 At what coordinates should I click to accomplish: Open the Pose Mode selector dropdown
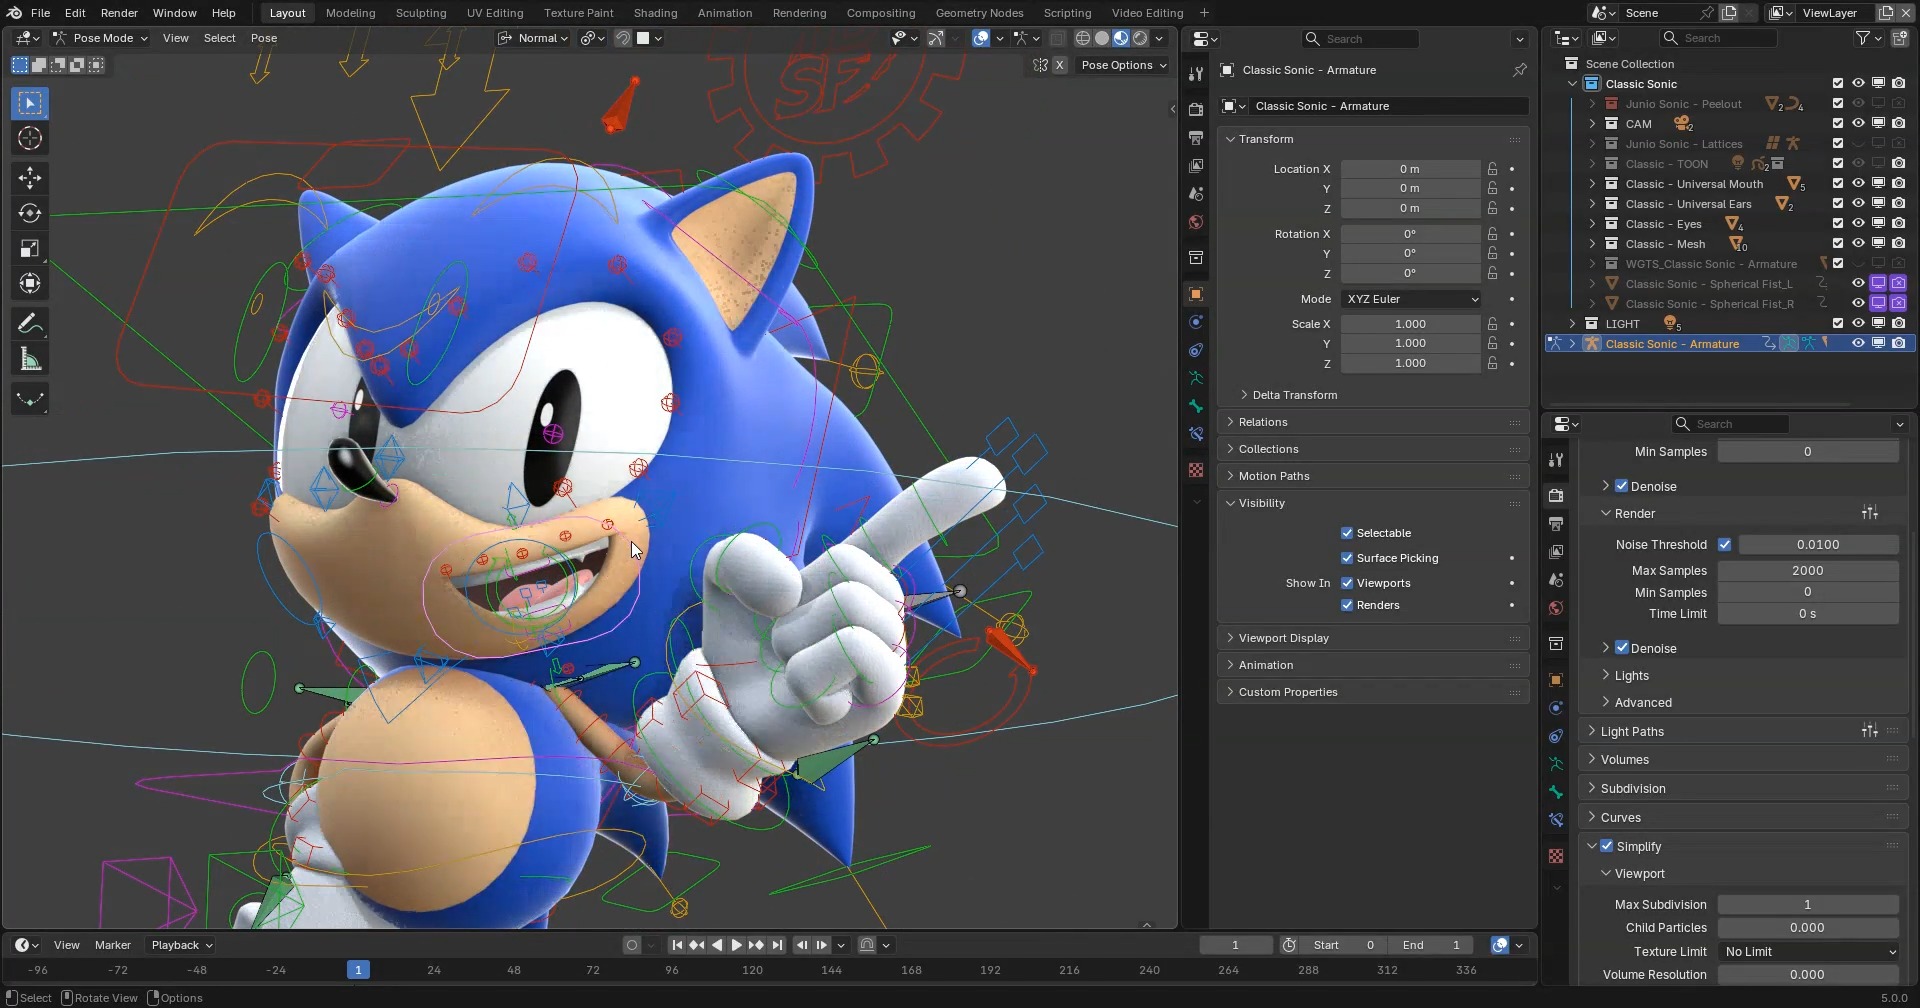pyautogui.click(x=100, y=38)
